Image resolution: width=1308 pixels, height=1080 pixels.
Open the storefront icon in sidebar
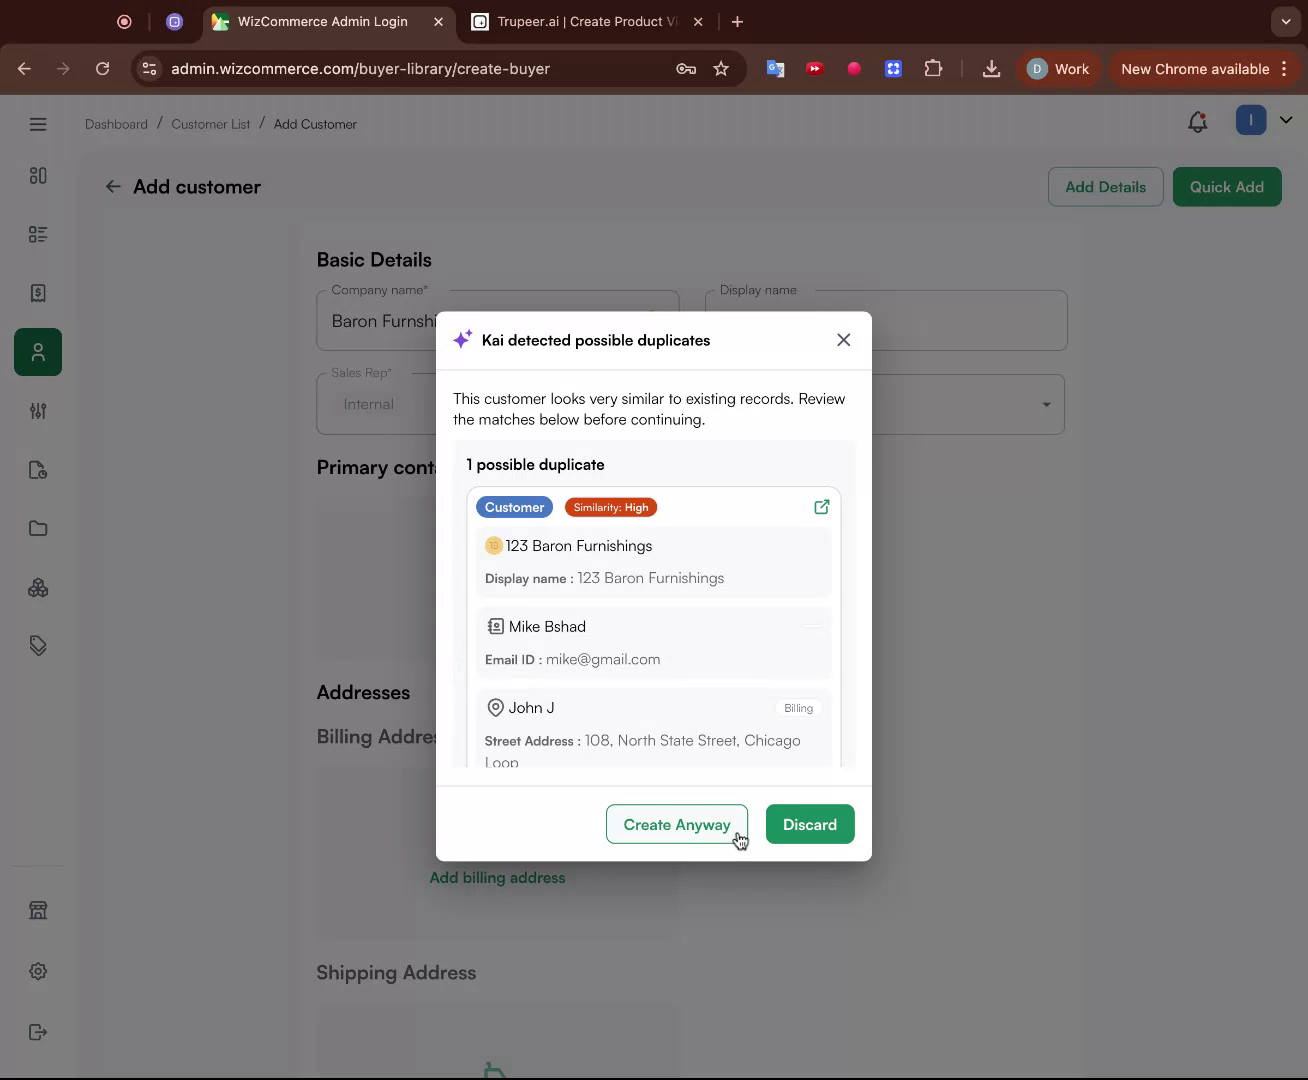point(38,910)
